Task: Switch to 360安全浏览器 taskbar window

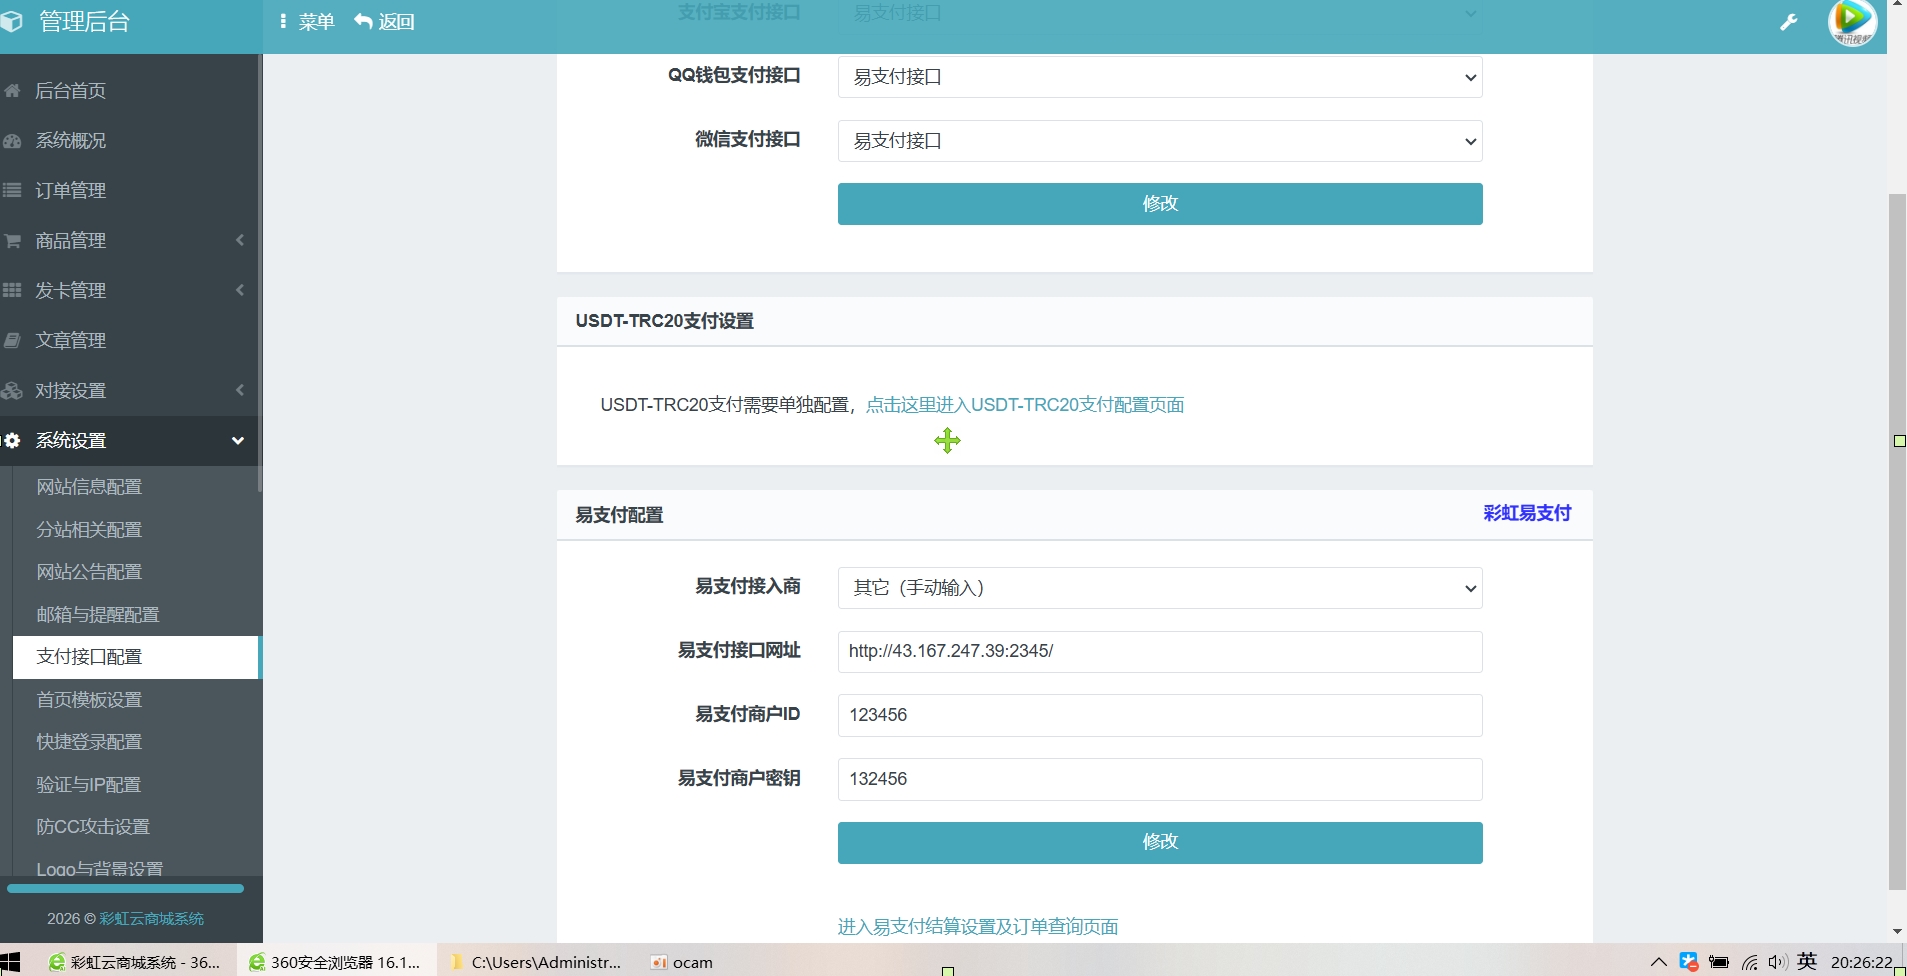Action: (x=335, y=962)
